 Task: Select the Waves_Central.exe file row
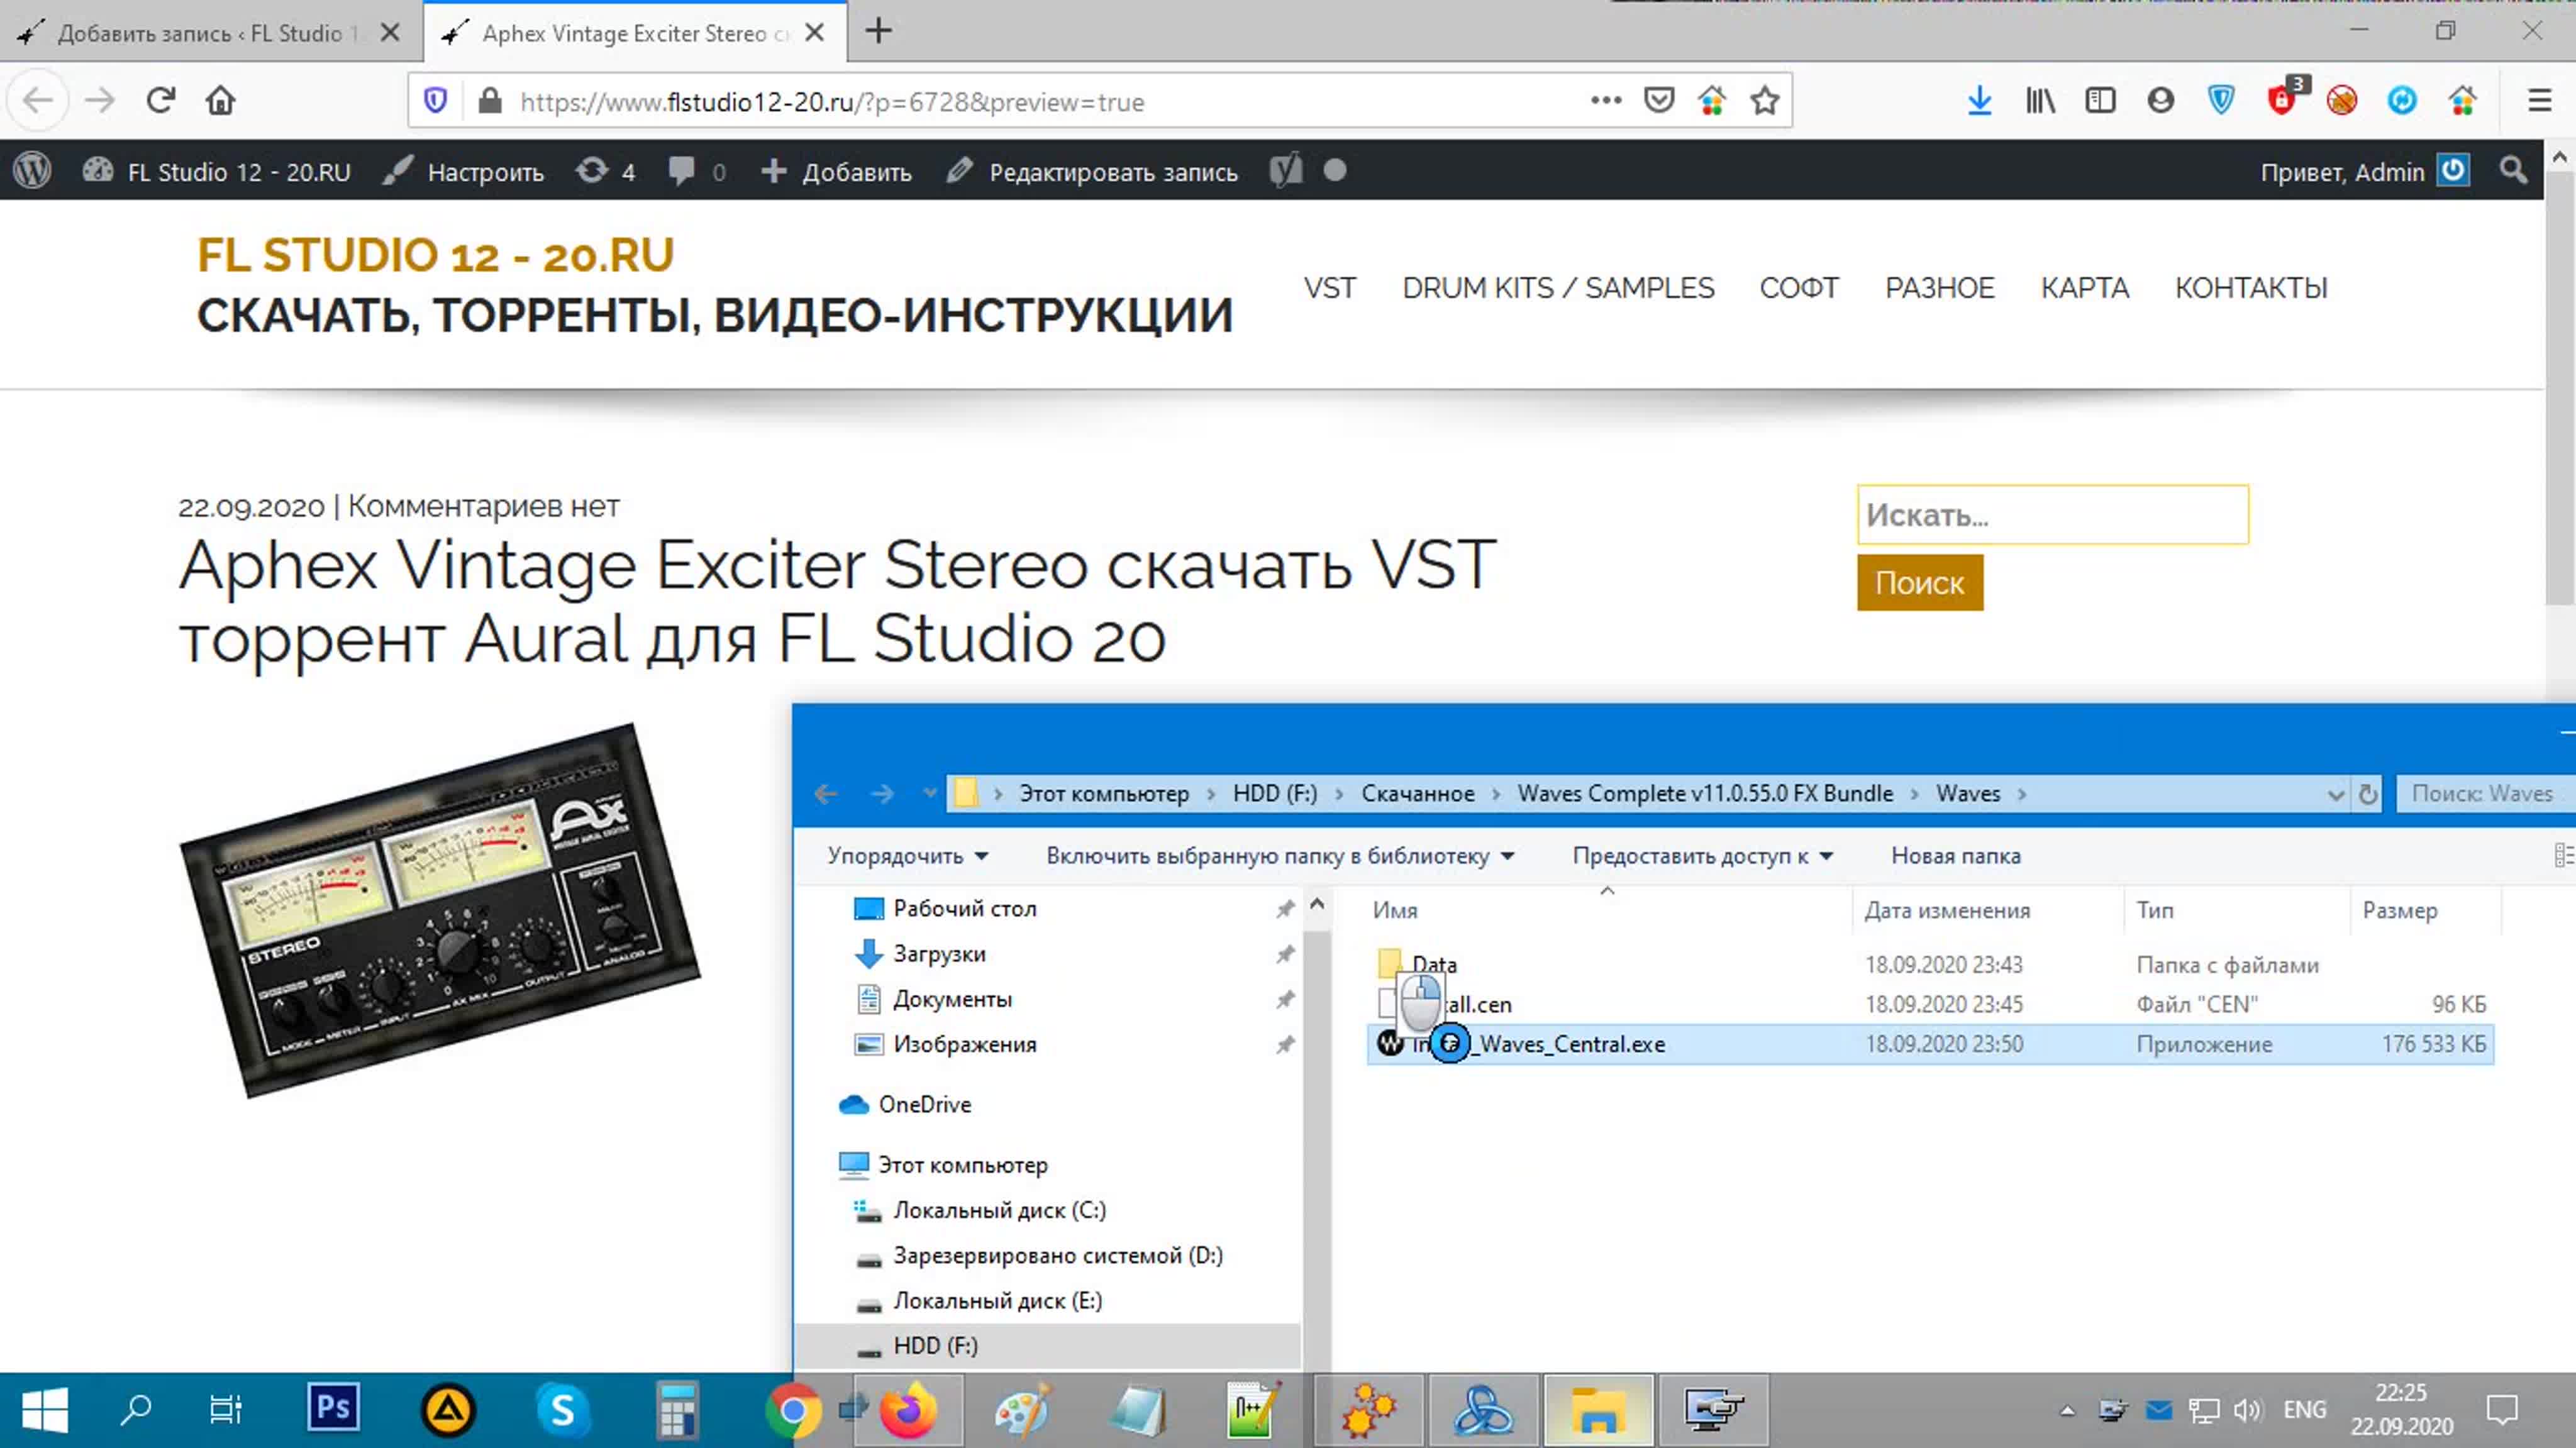(1930, 1044)
